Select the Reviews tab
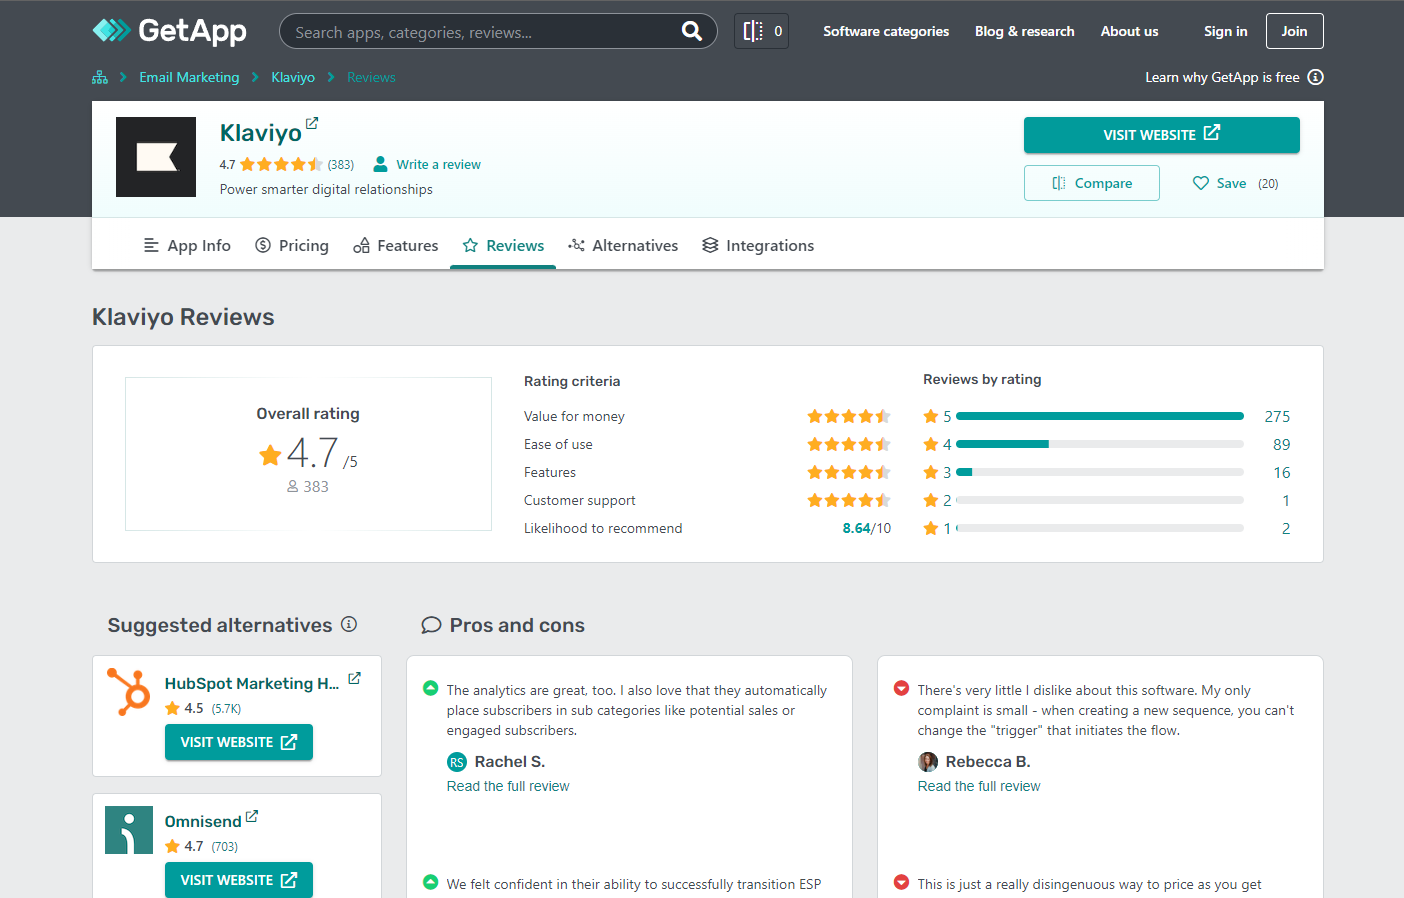The width and height of the screenshot is (1404, 898). click(x=503, y=245)
